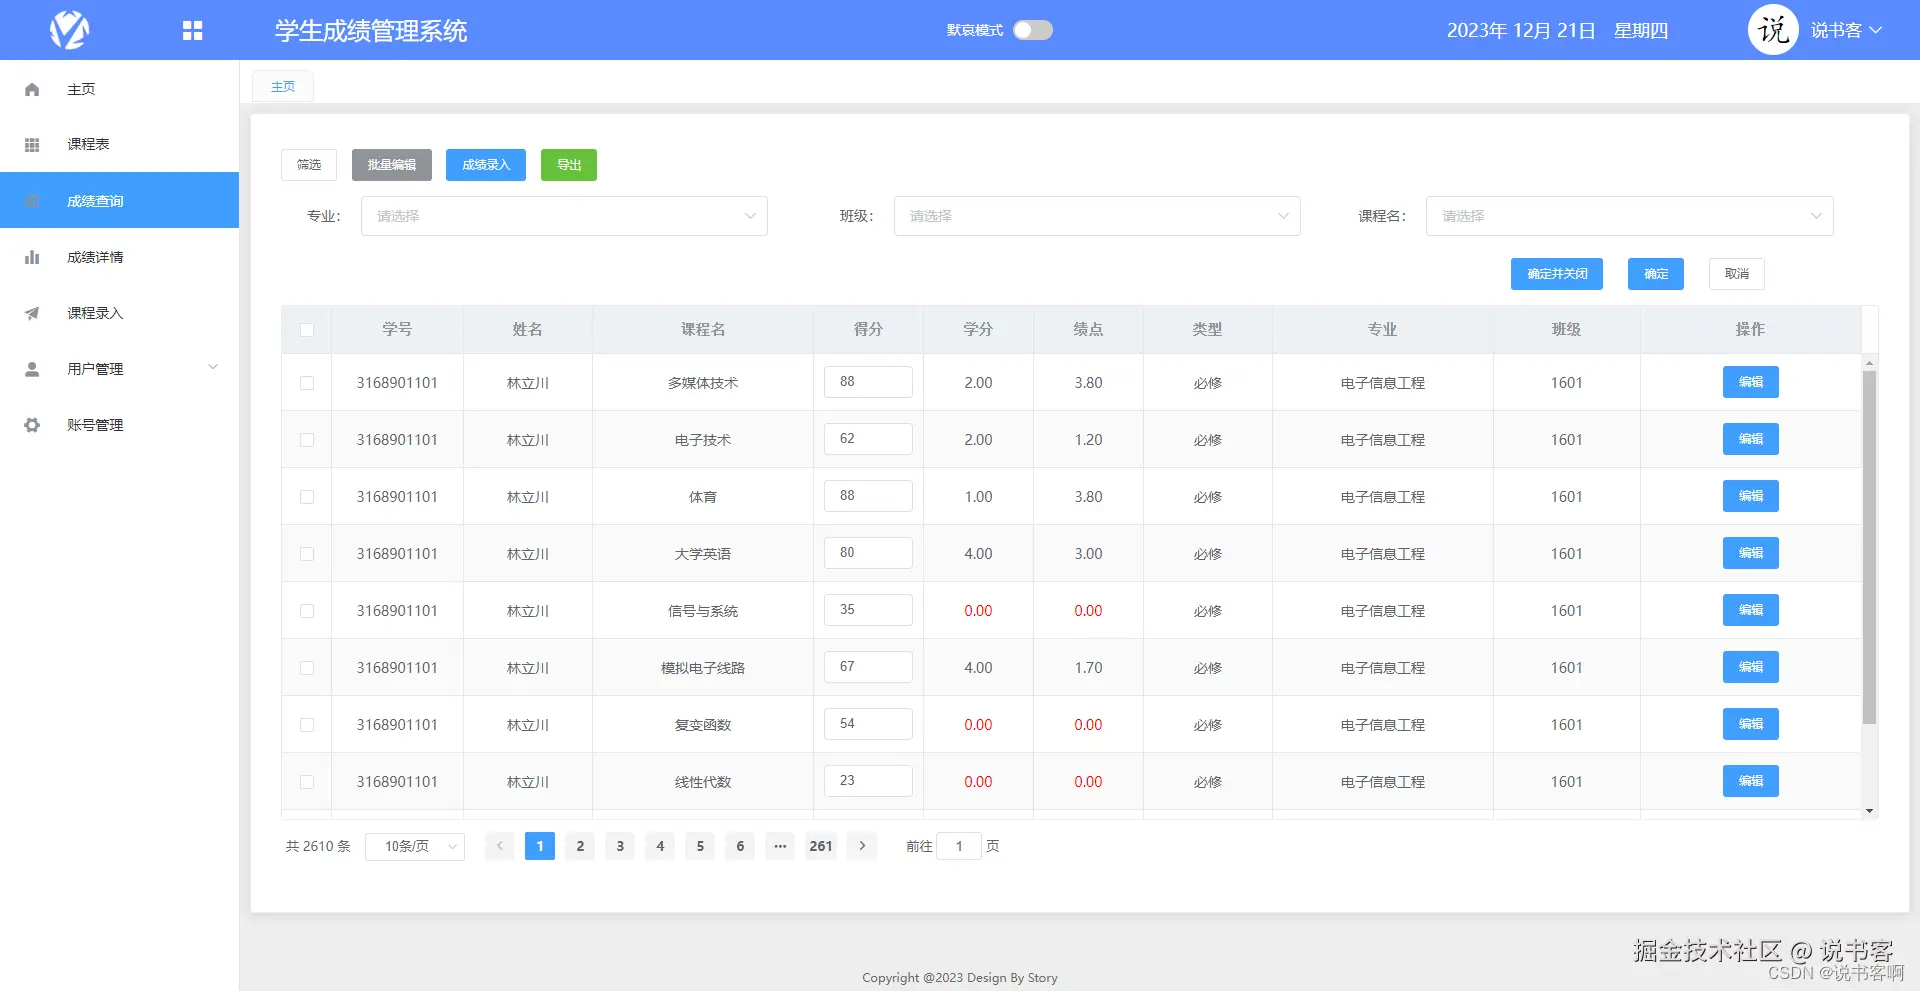Edit the 线性代数 row

click(x=1751, y=781)
